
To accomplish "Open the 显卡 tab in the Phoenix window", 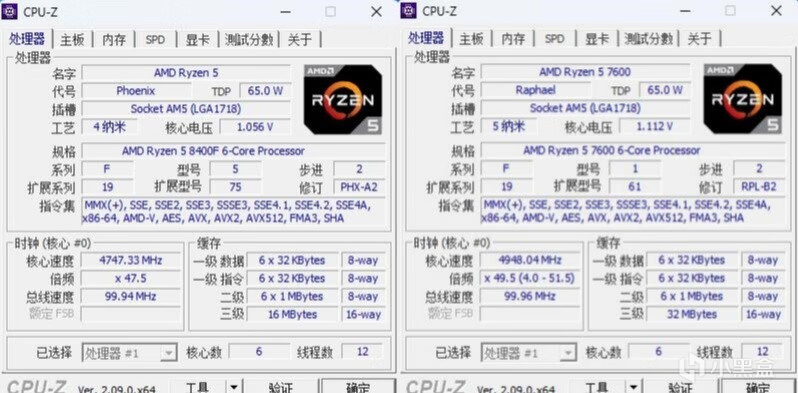I will pyautogui.click(x=197, y=40).
